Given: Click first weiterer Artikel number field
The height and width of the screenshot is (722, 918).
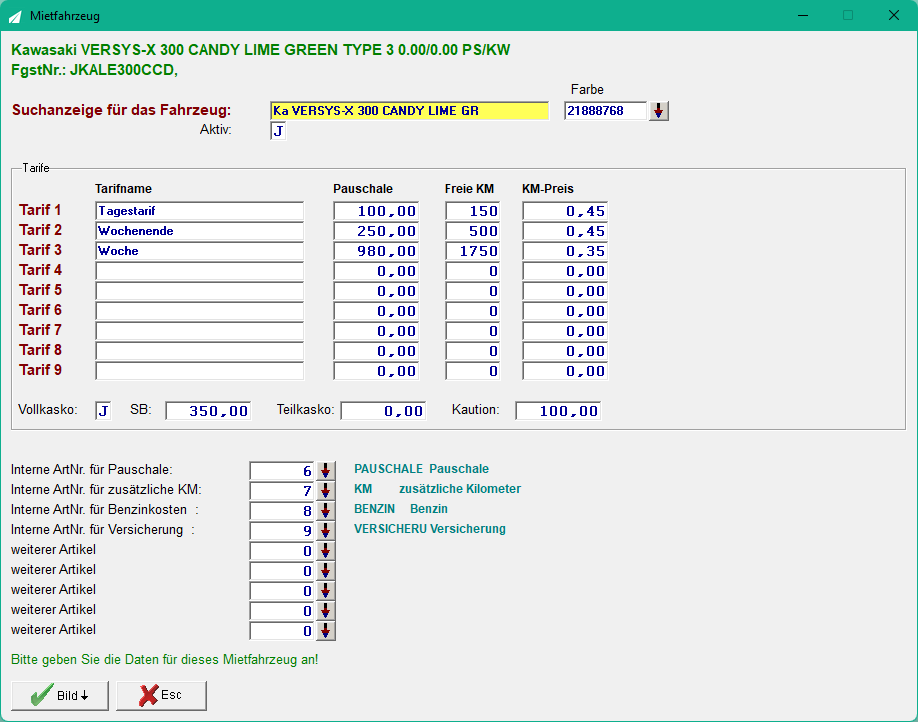Looking at the screenshot, I should tap(282, 551).
